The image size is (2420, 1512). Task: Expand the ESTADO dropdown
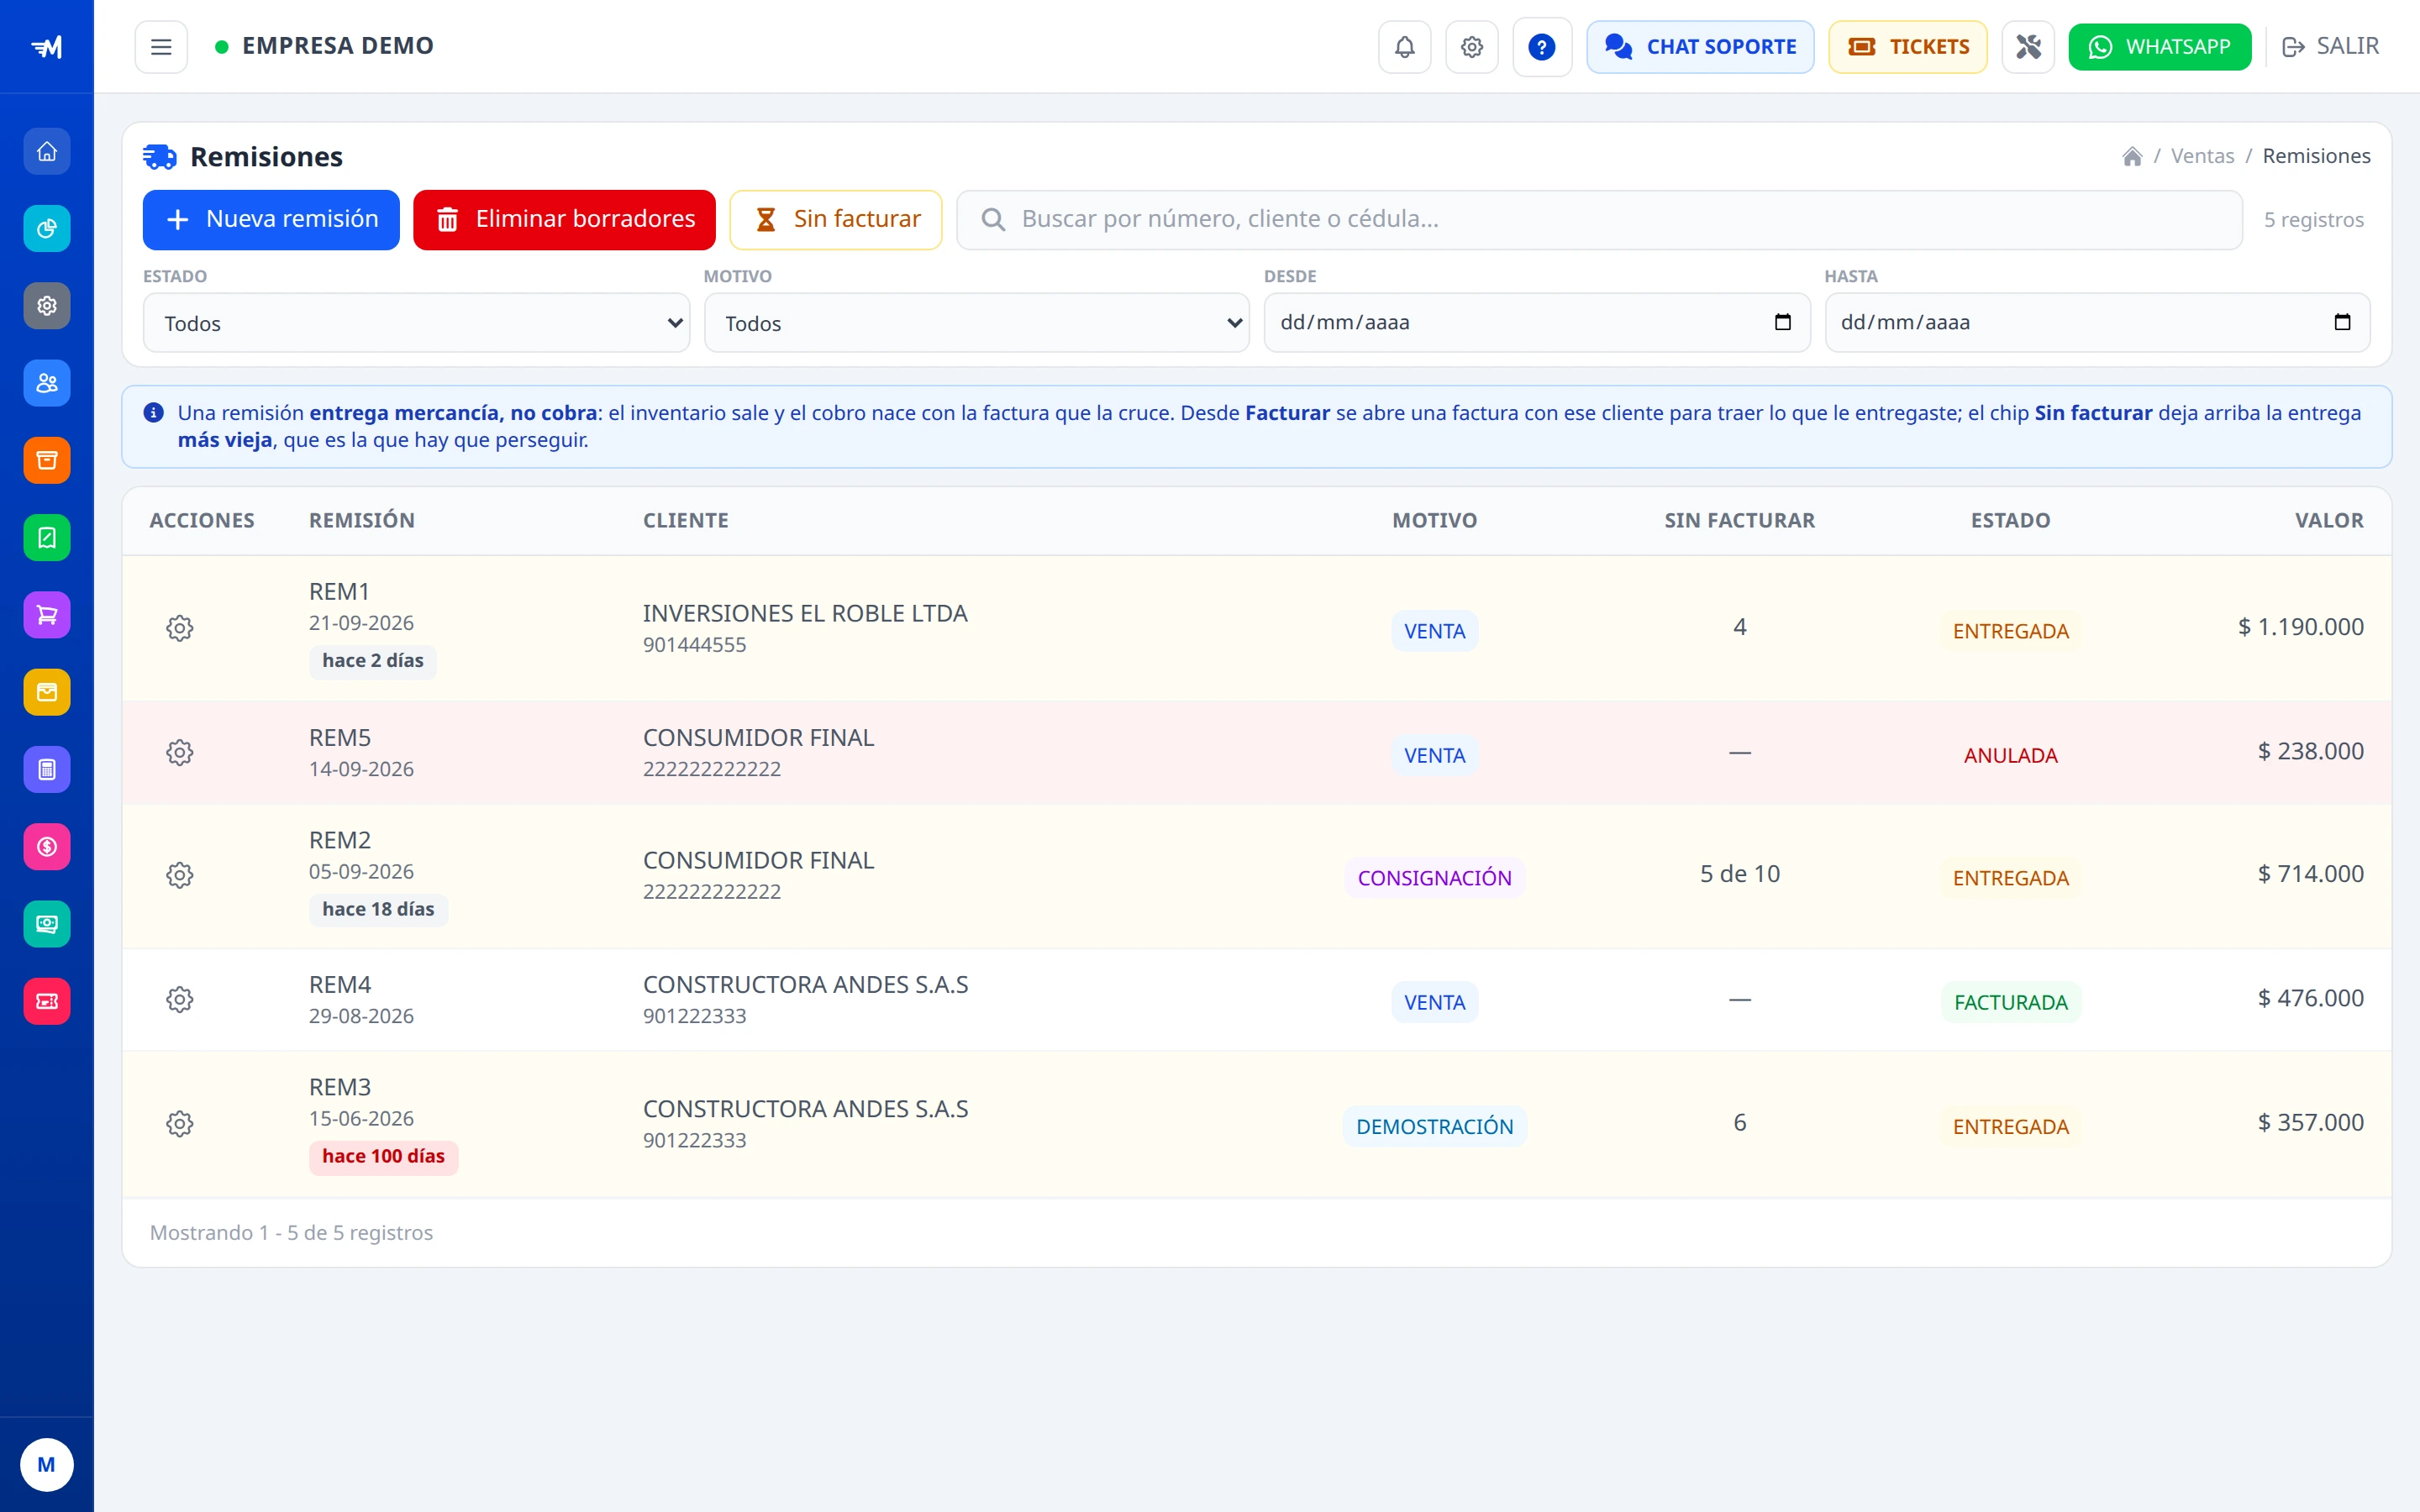tap(416, 323)
